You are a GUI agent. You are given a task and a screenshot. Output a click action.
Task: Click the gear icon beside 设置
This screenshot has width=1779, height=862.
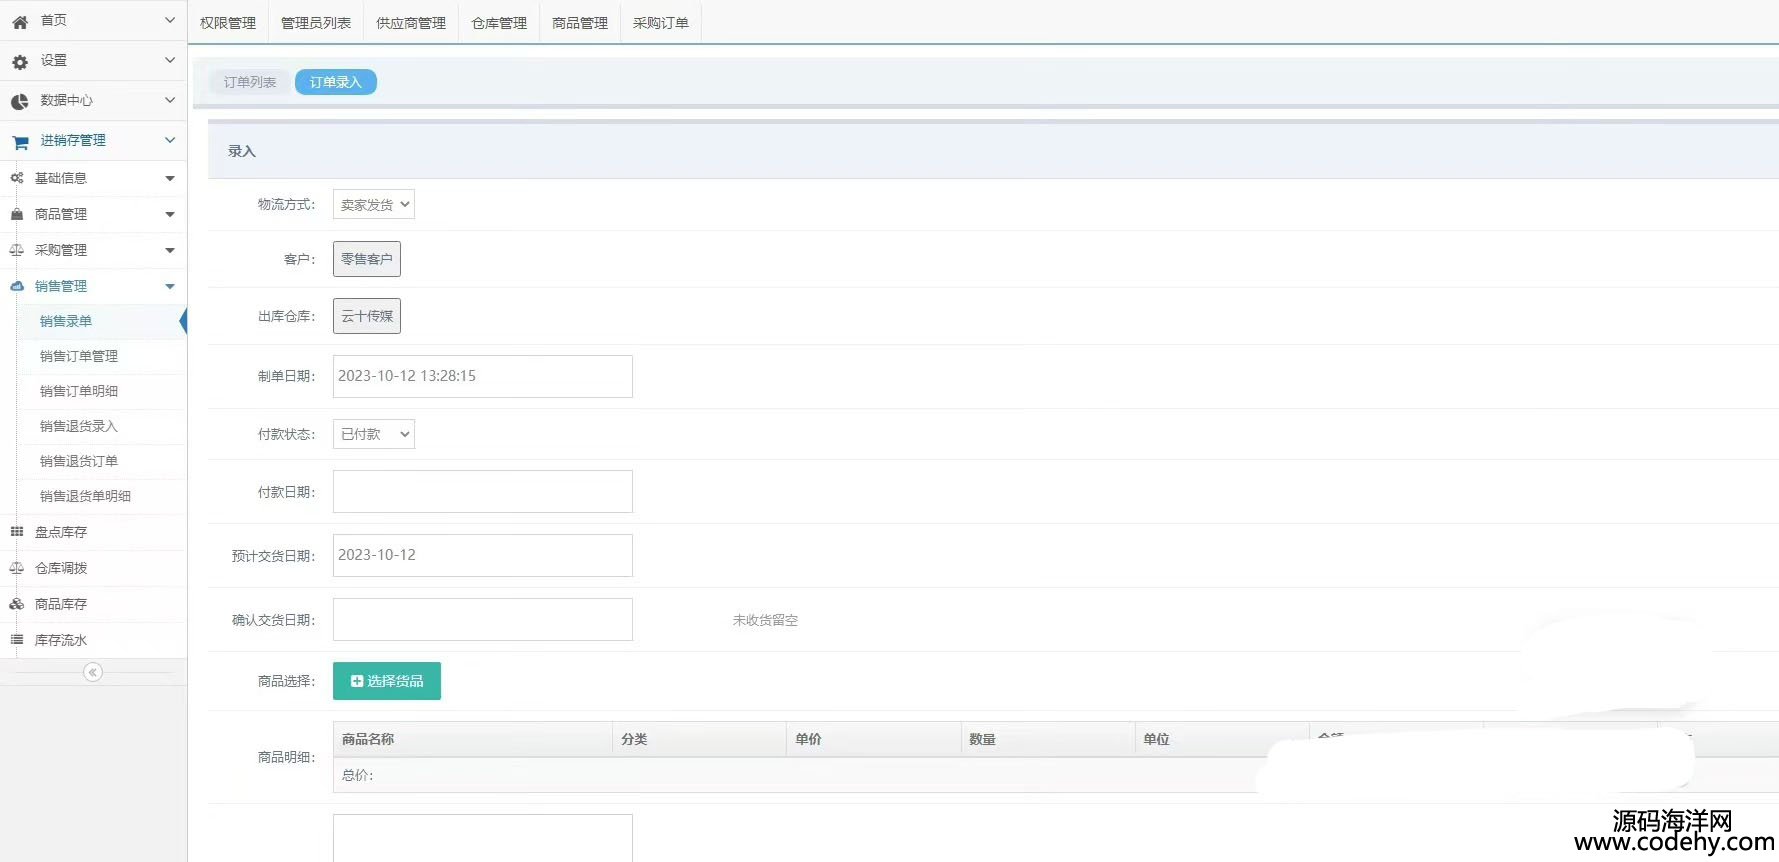pos(20,62)
